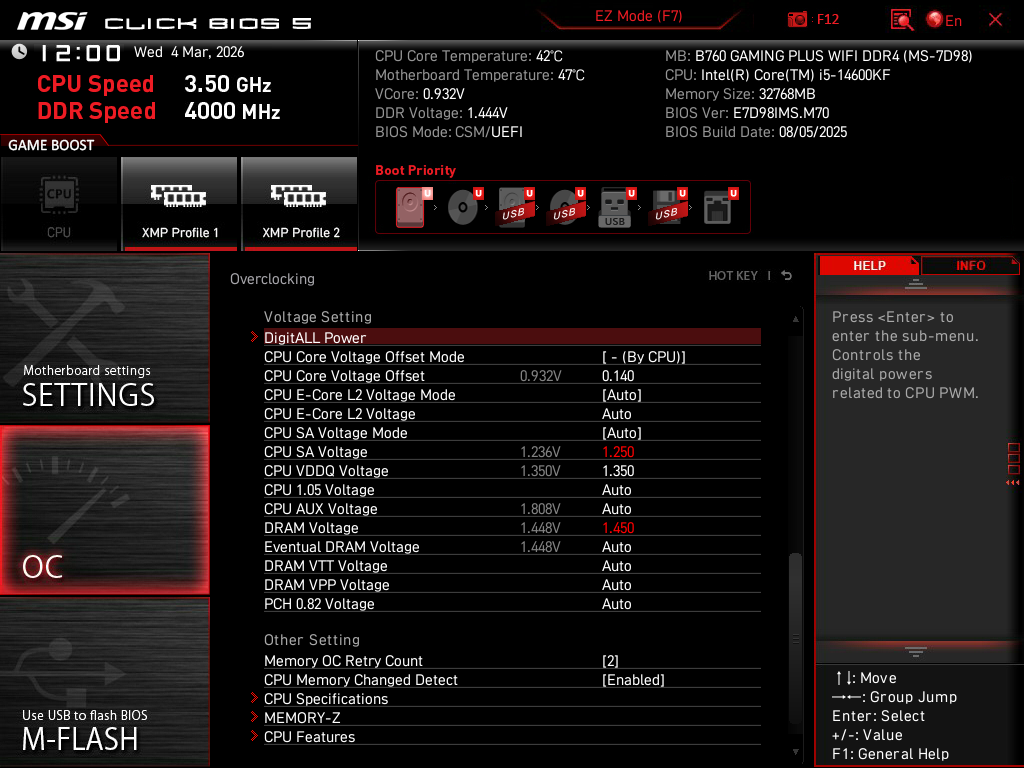Open CPU Memory Changed Detect dropdown
Image resolution: width=1024 pixels, height=768 pixels.
click(x=633, y=680)
